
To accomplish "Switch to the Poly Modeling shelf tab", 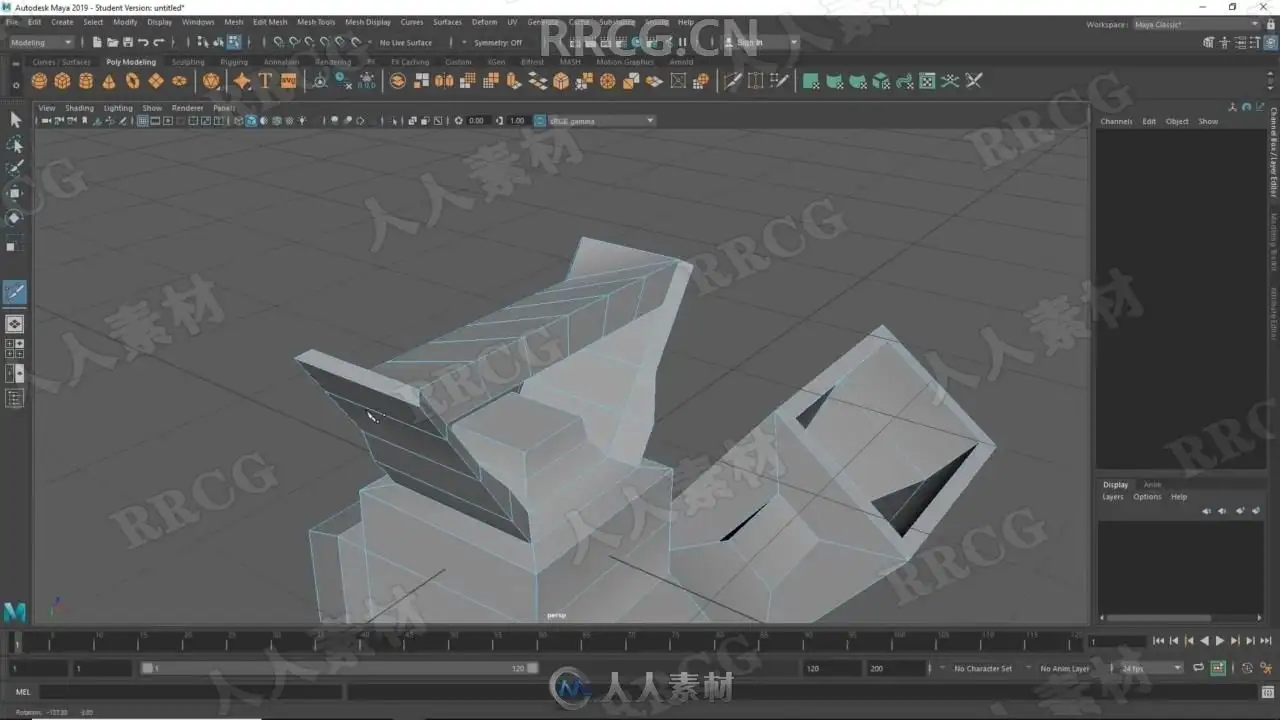I will click(x=131, y=62).
